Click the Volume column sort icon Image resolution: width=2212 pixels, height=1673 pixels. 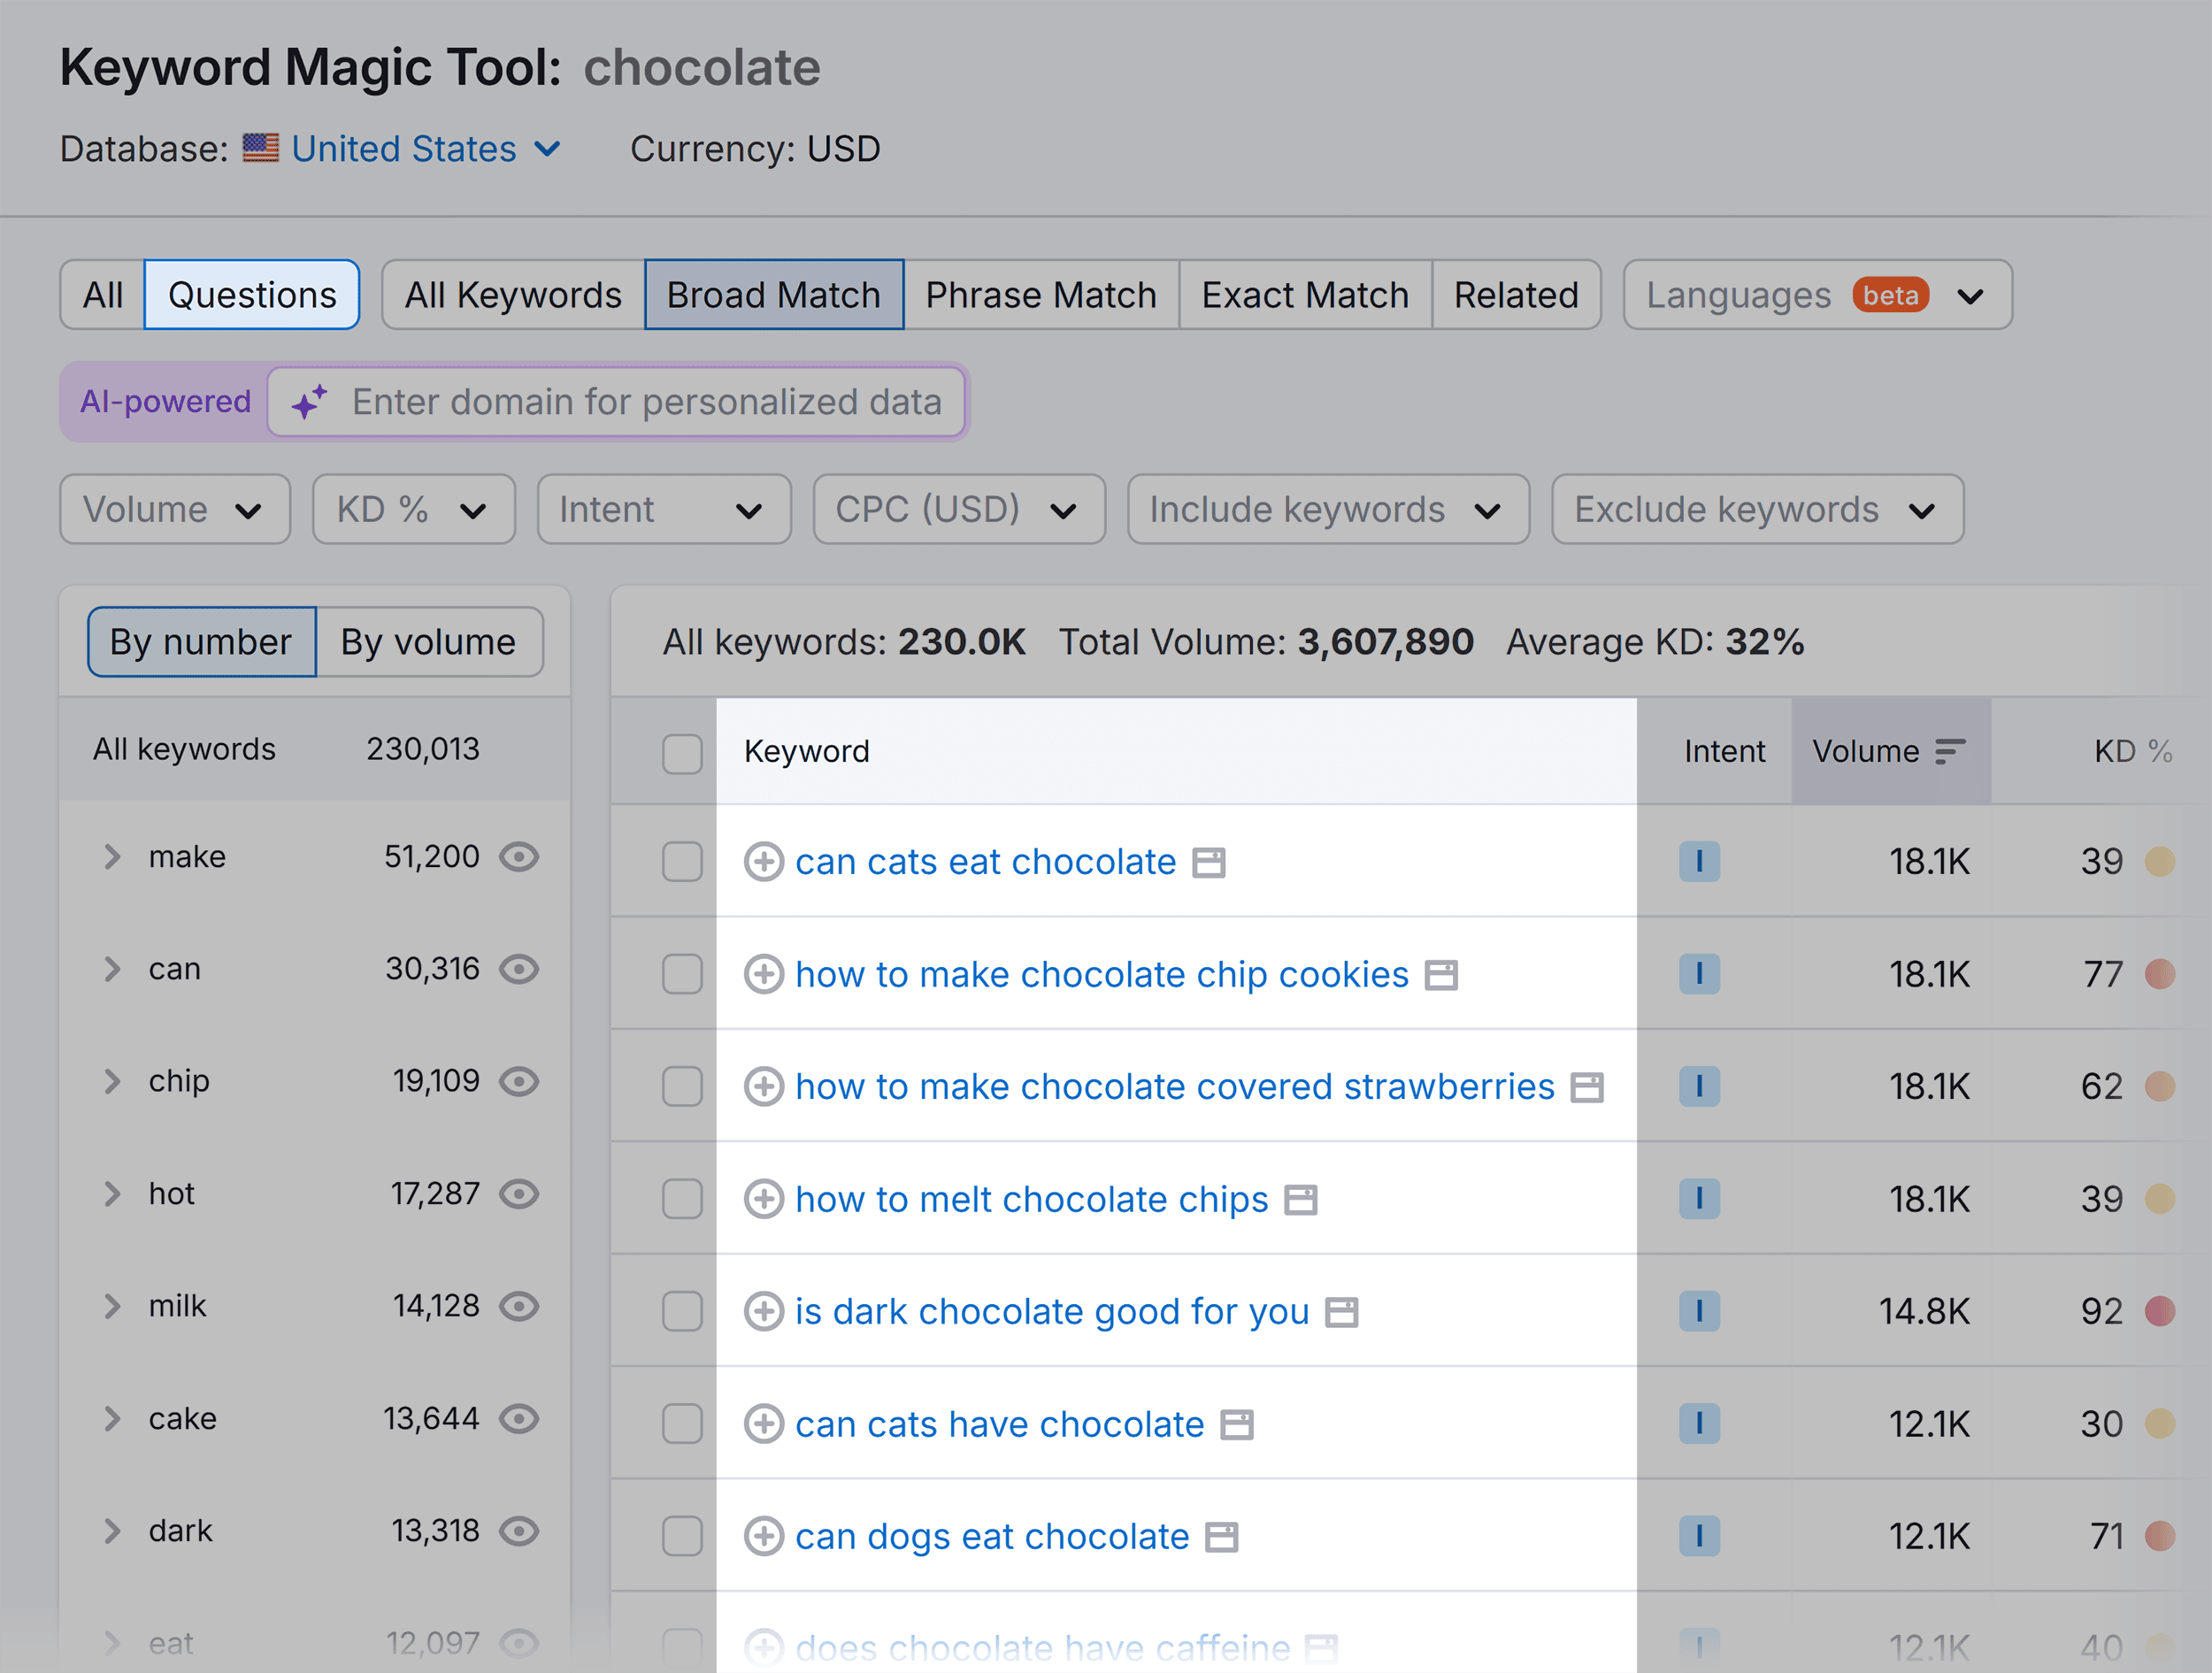point(1950,751)
